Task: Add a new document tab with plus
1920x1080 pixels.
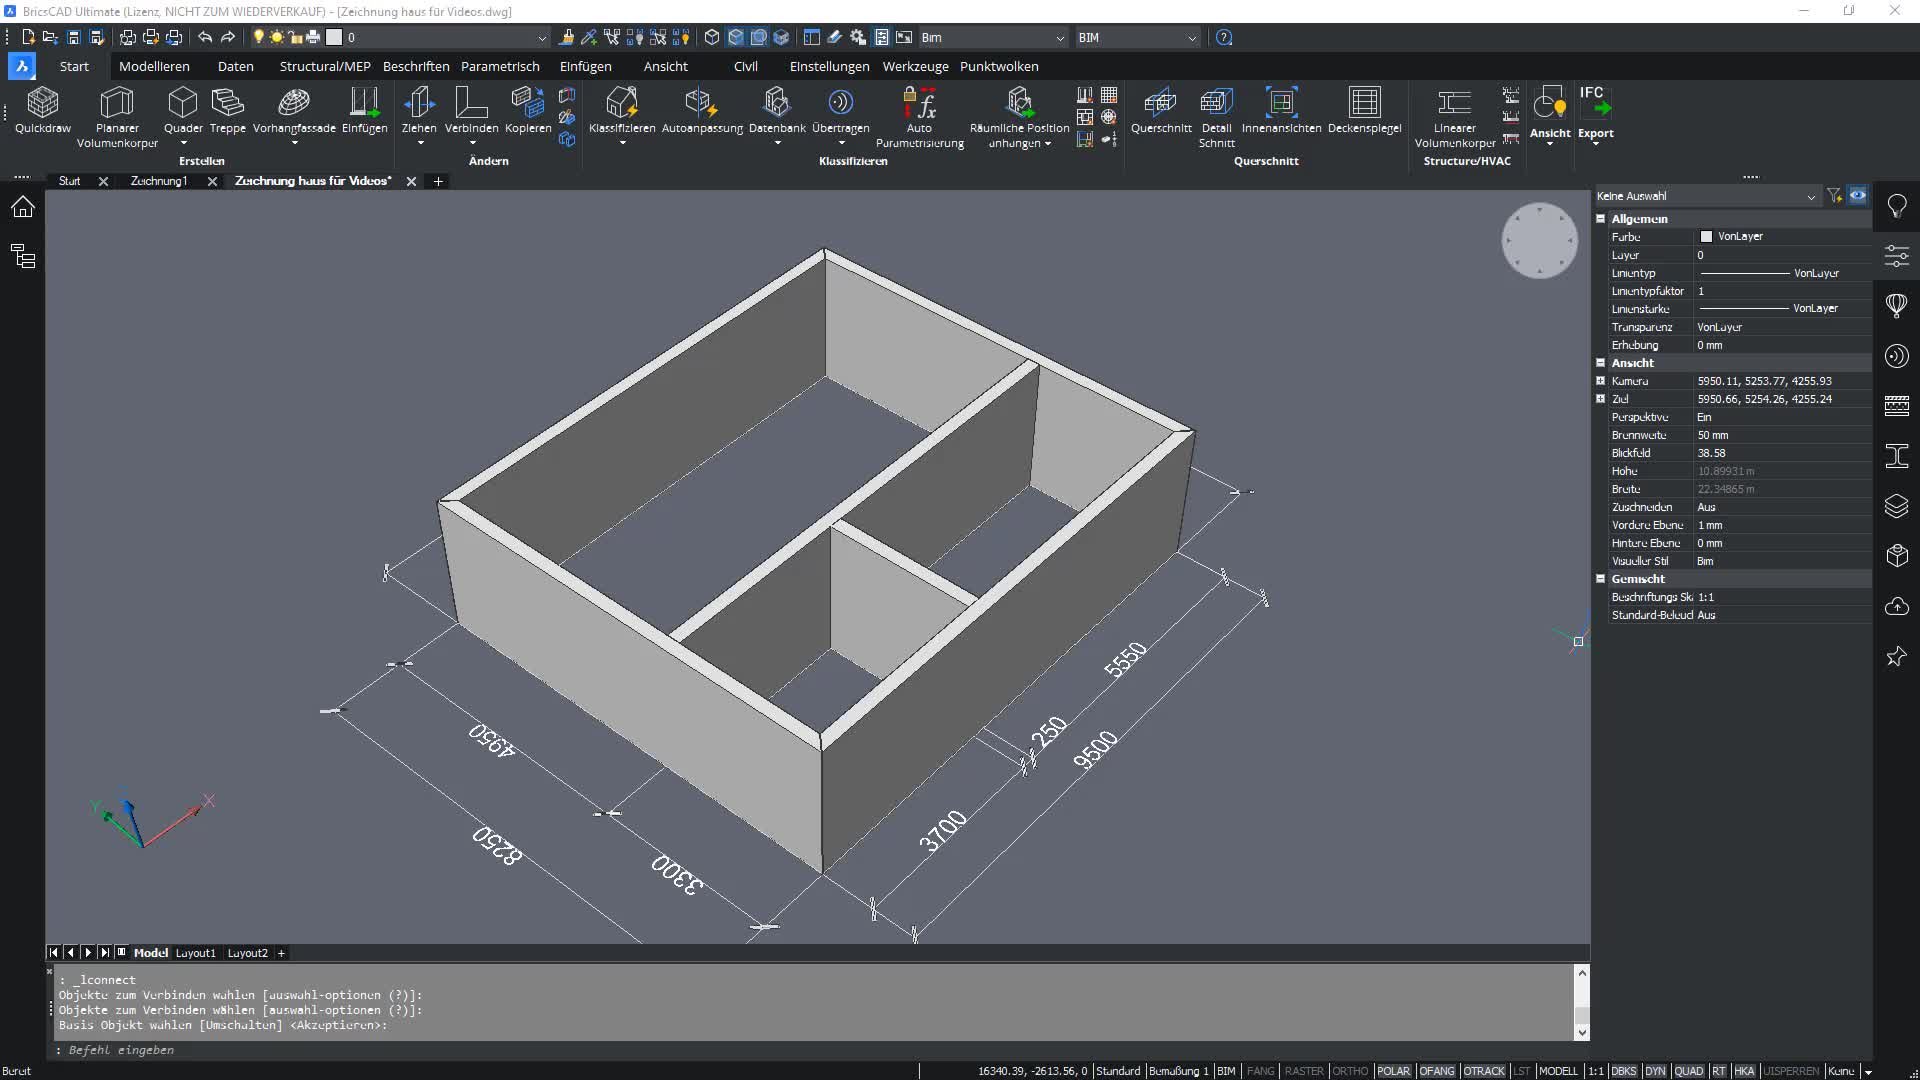Action: pos(438,181)
